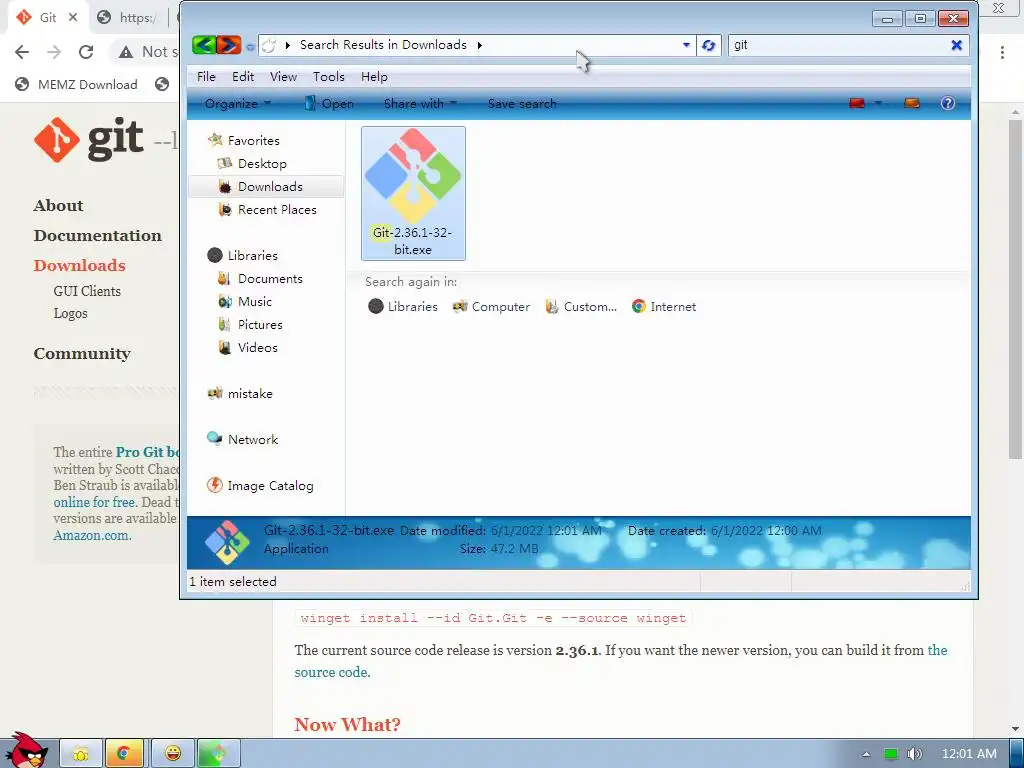Click the 1 item selected status text
The height and width of the screenshot is (768, 1024).
(x=233, y=581)
